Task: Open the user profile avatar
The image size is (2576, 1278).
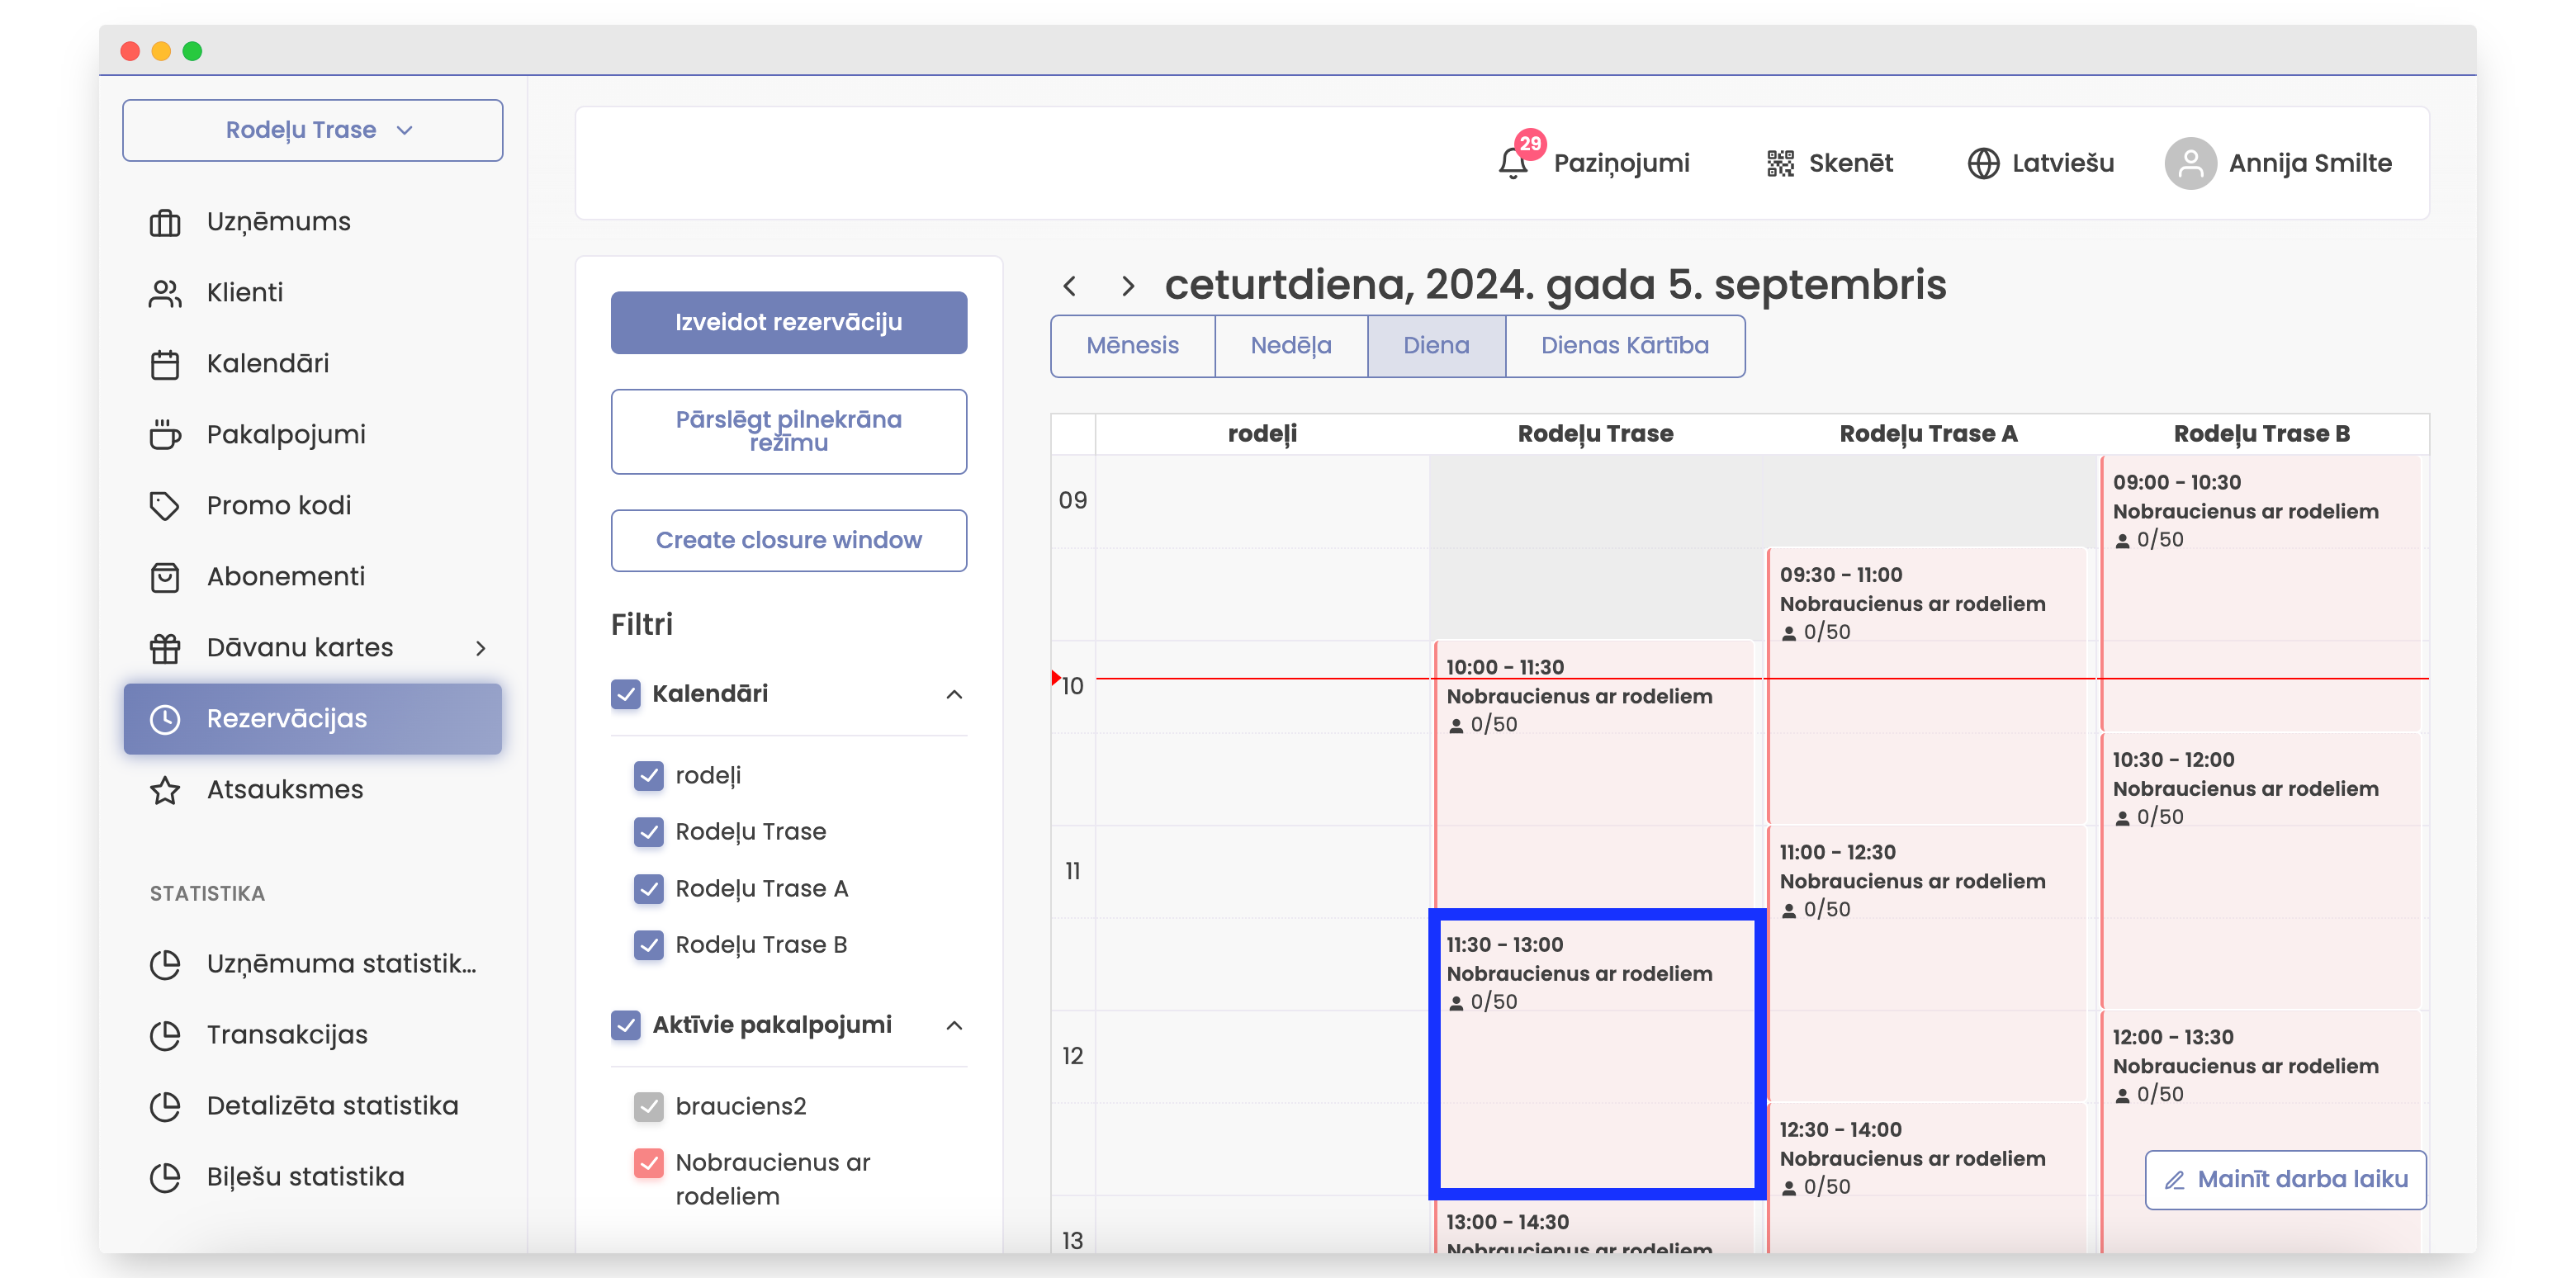Action: click(2190, 163)
